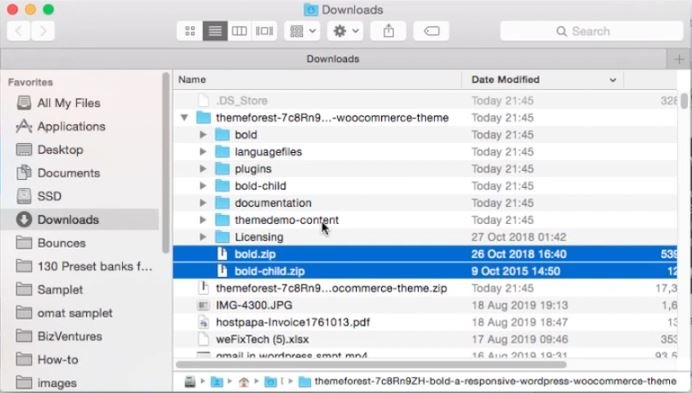Click the sidebar vertical scrollbar
Screen dimensions: 692x393
tap(166, 163)
